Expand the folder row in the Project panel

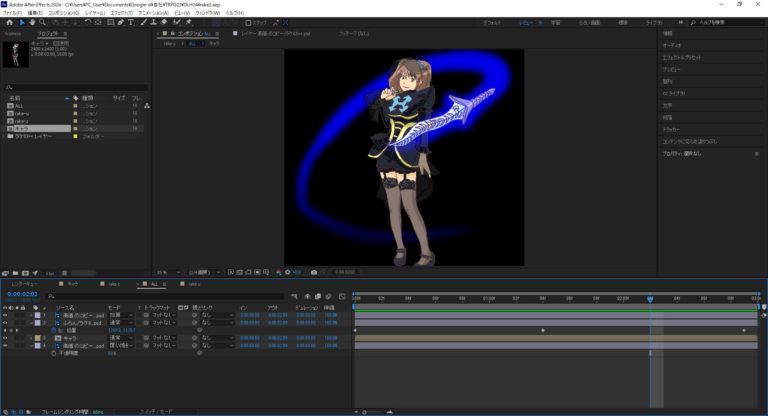[x=3, y=136]
